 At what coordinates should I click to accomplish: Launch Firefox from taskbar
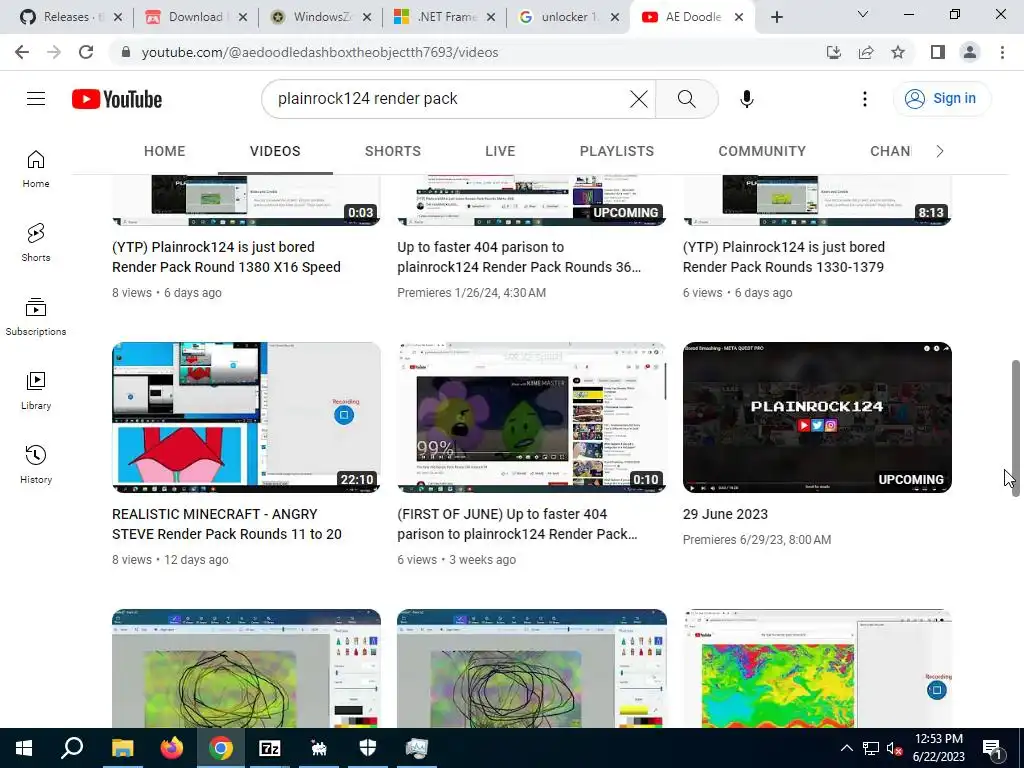click(172, 748)
